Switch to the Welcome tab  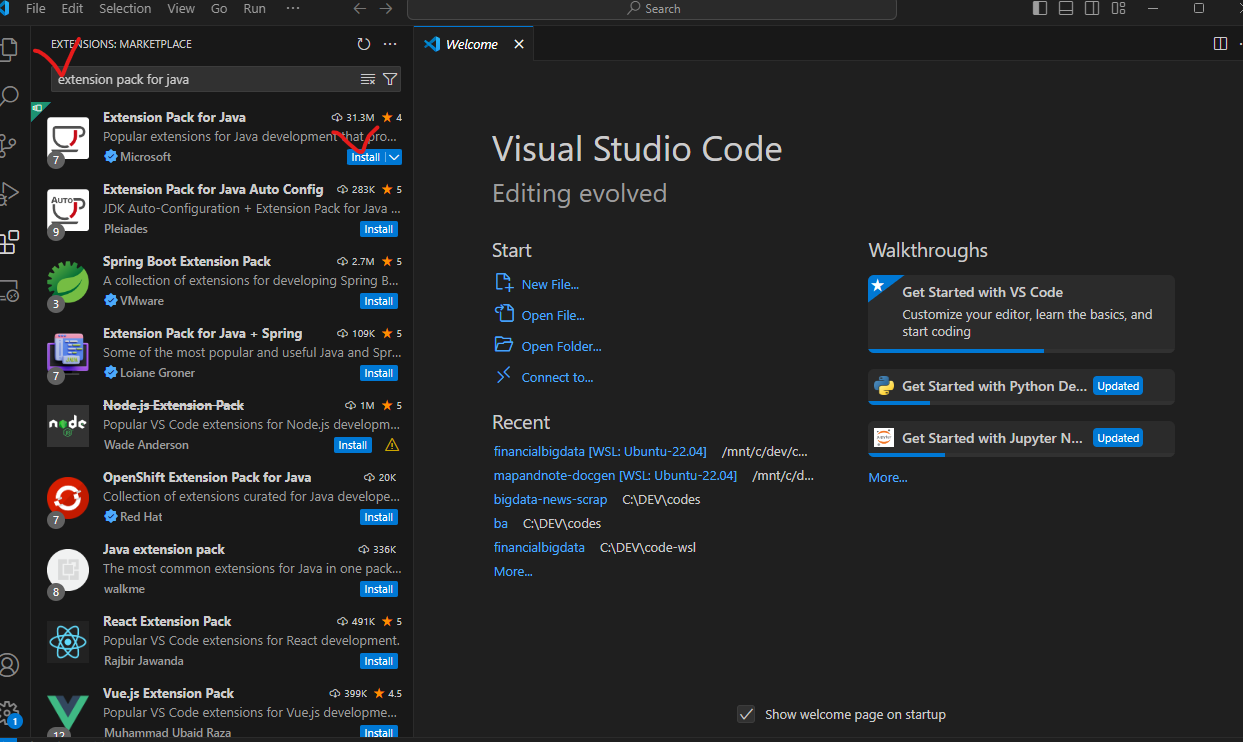pyautogui.click(x=470, y=43)
